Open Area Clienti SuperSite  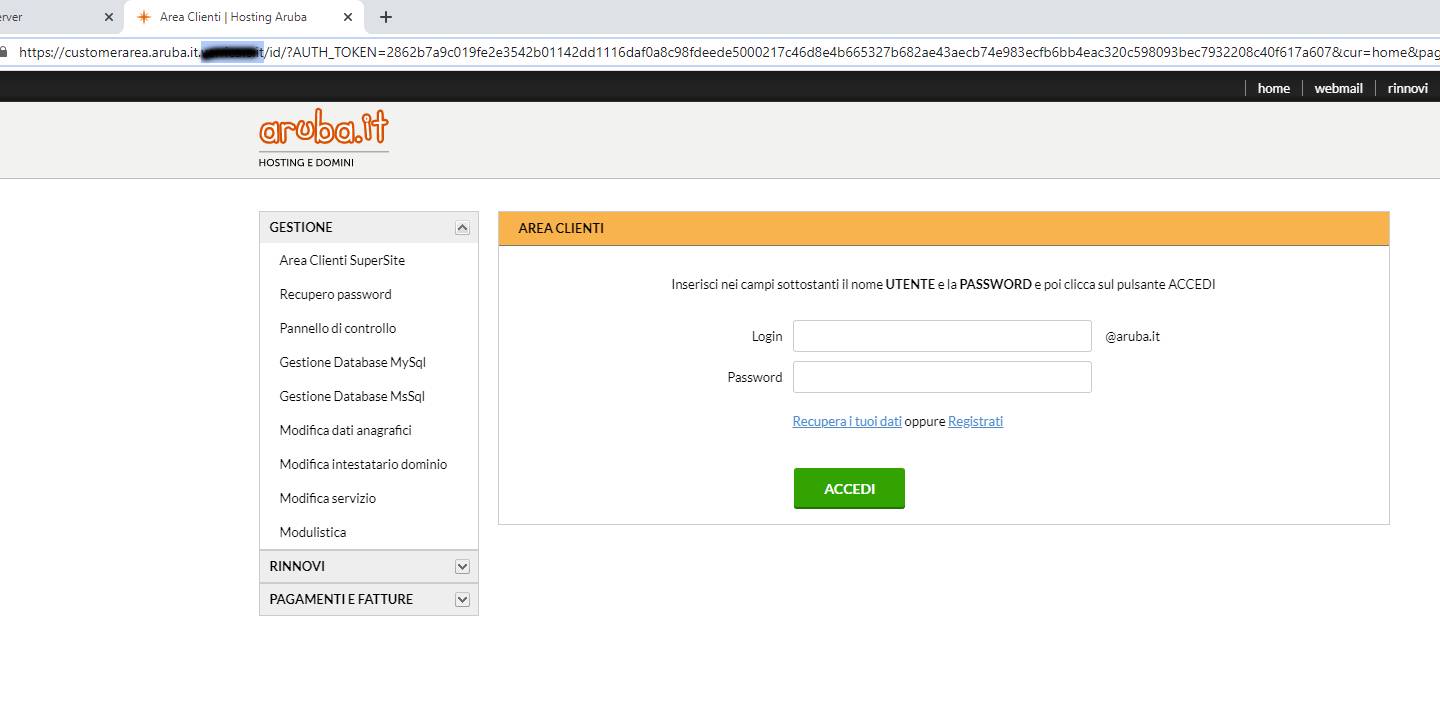click(342, 261)
